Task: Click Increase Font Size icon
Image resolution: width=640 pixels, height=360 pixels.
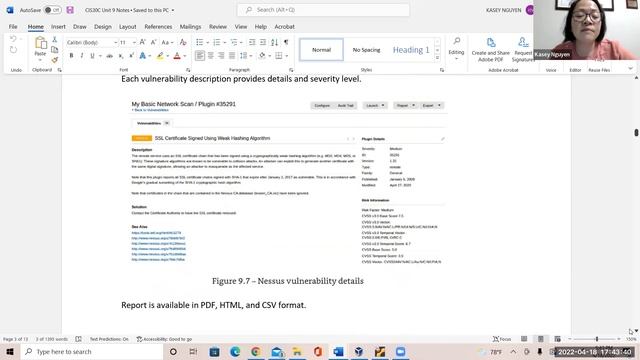Action: point(142,42)
